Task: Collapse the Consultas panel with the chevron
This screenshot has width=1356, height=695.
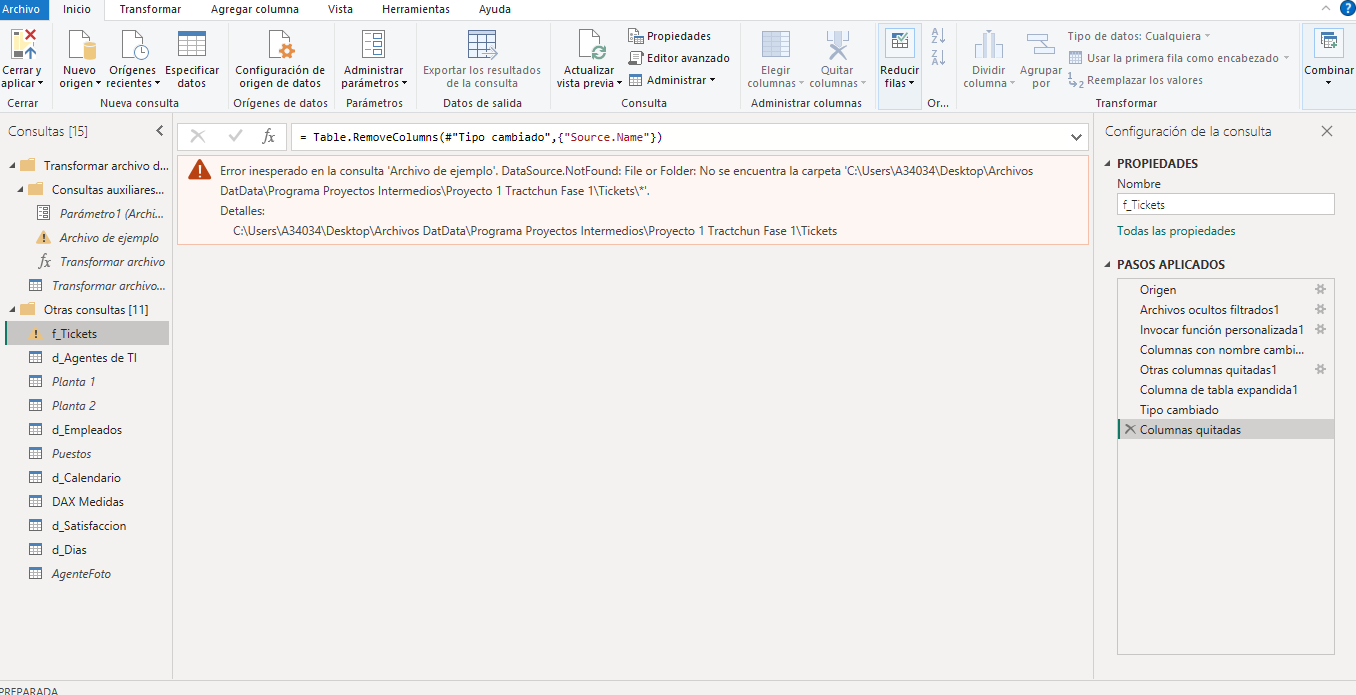Action: pyautogui.click(x=159, y=131)
